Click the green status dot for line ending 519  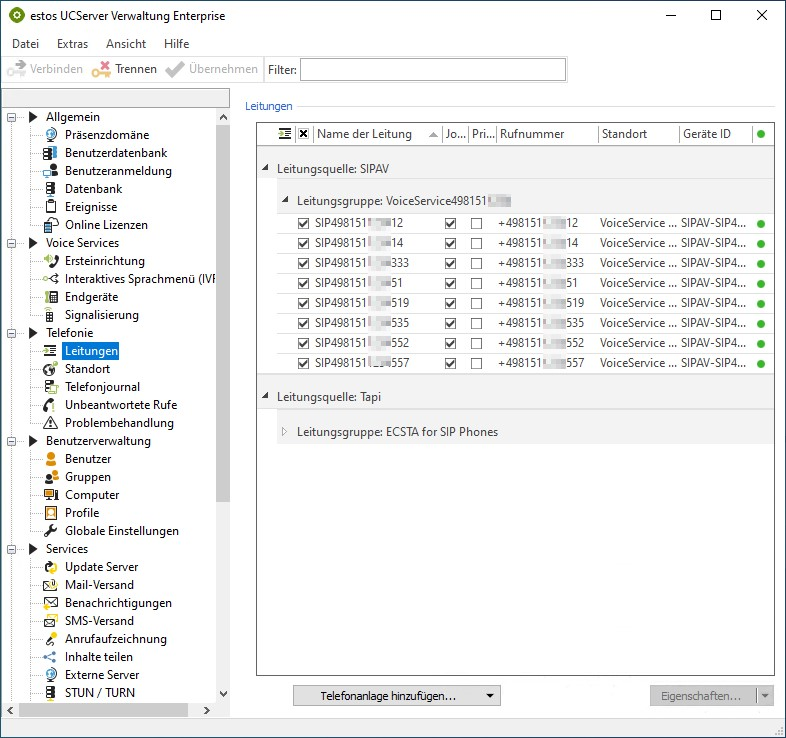761,303
